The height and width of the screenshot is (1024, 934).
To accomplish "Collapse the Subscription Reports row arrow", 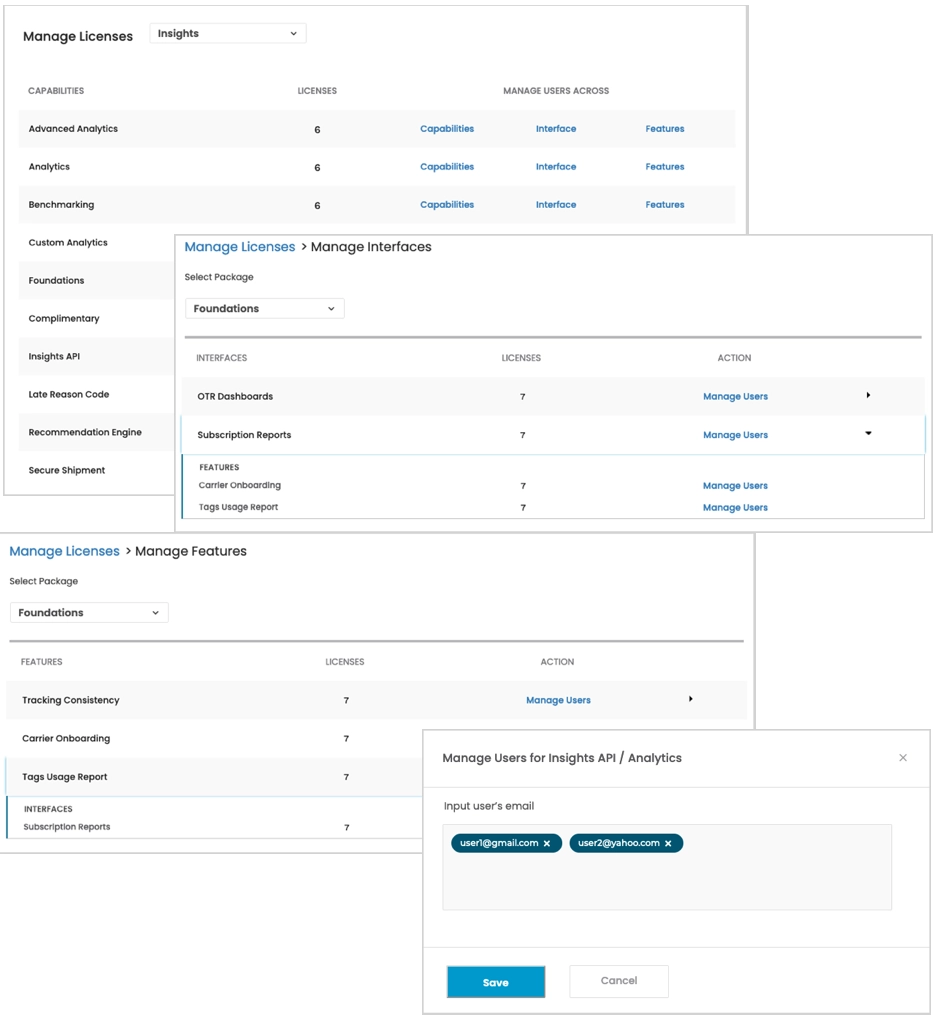I will (868, 434).
